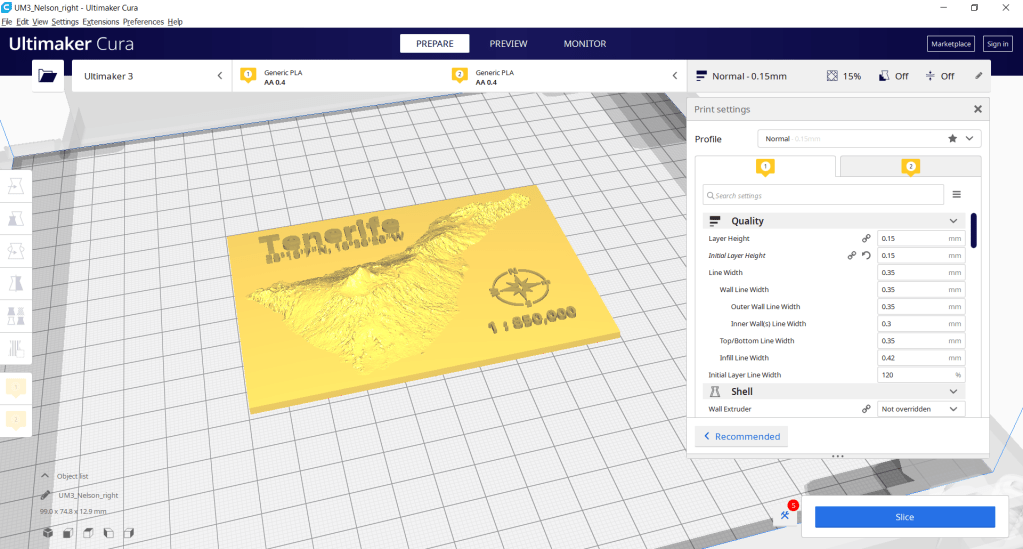Close the Print settings panel
Viewport: 1023px width, 549px height.
[x=977, y=109]
